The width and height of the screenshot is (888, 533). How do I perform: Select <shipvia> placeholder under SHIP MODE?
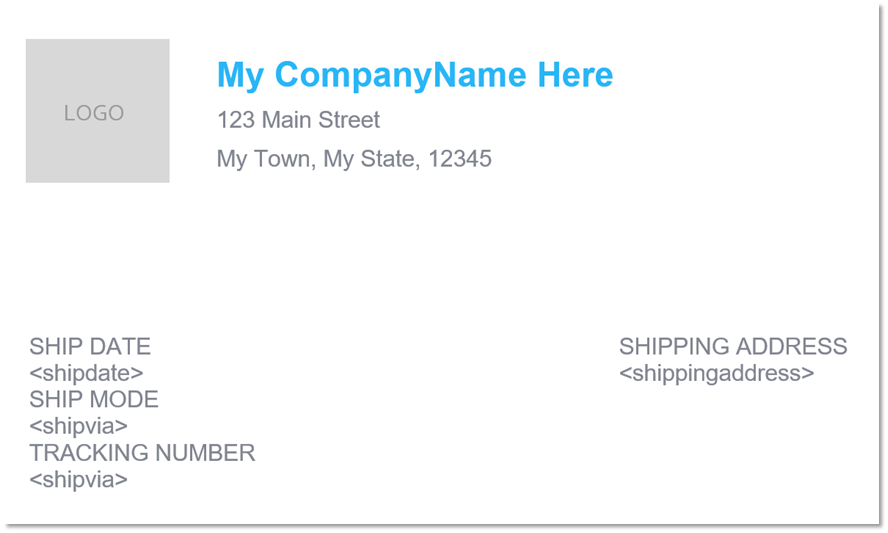coord(79,426)
